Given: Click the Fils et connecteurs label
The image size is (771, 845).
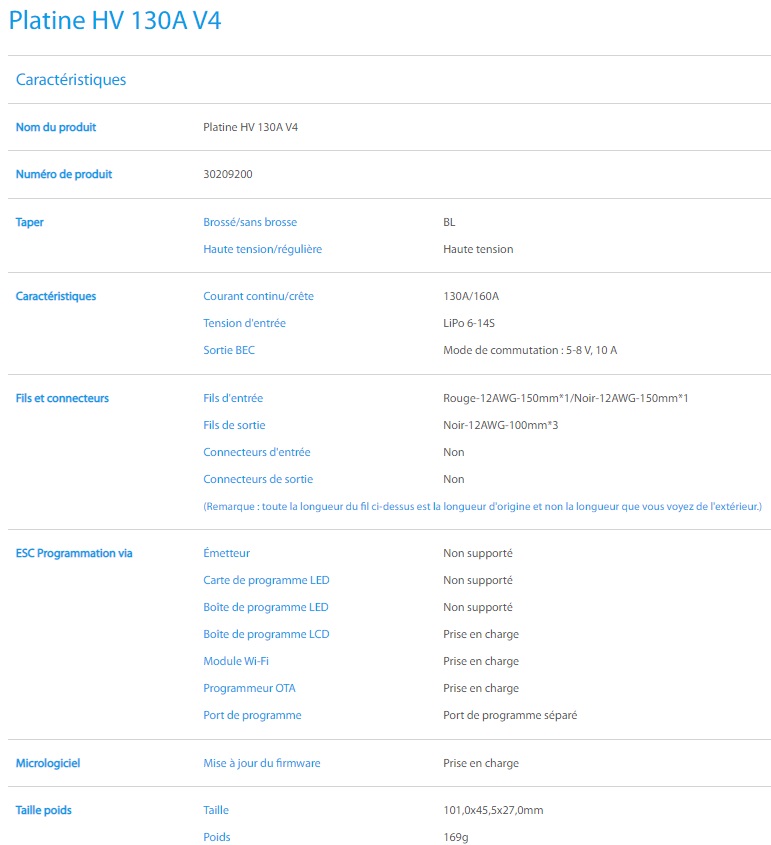Looking at the screenshot, I should [62, 398].
